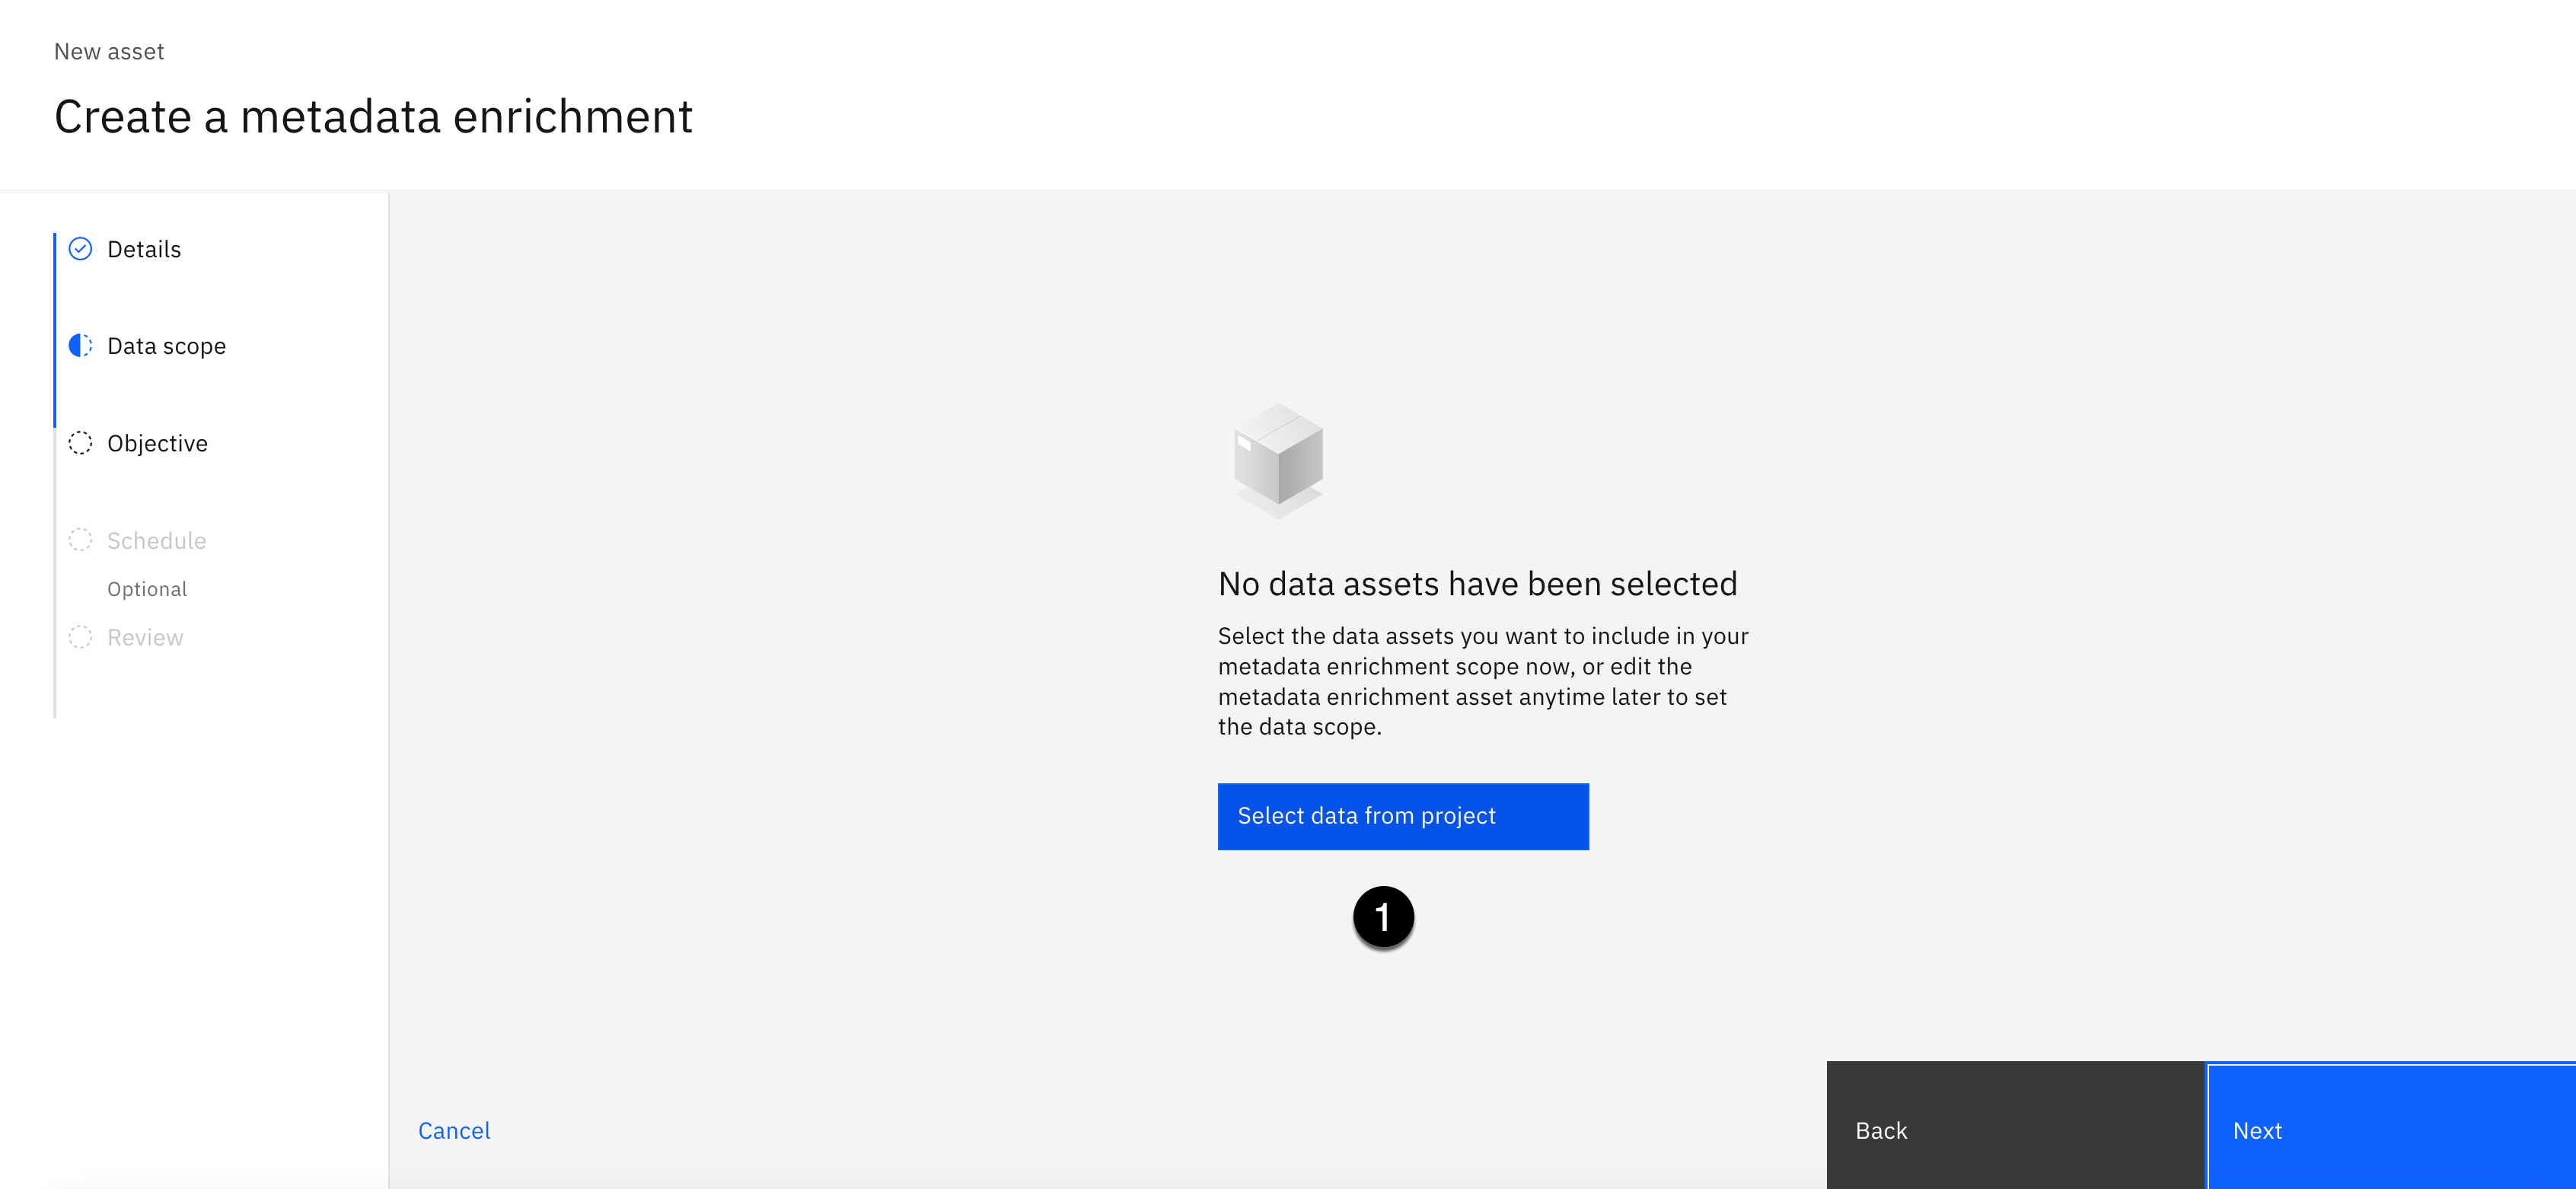Click the dashed circle icon beside Objective

[x=80, y=442]
